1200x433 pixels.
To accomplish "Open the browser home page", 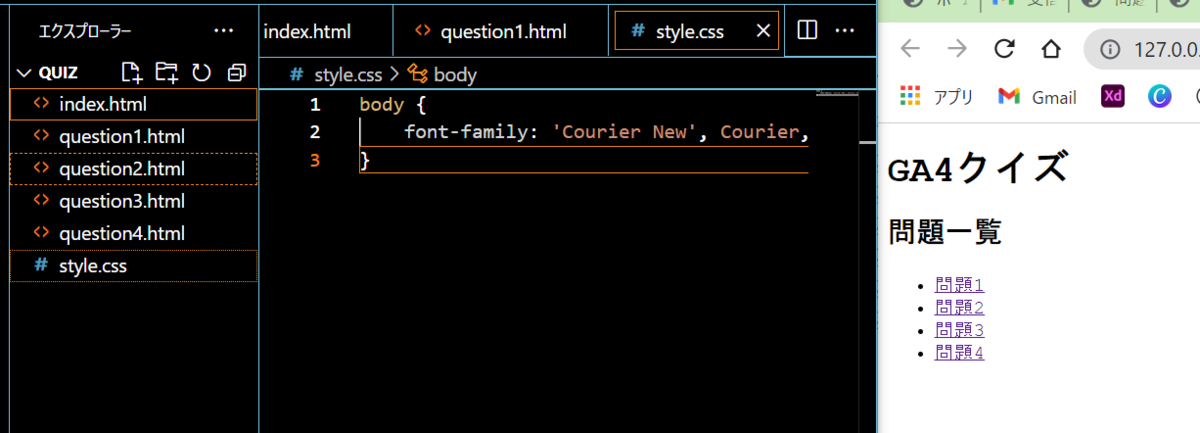I will 1050,49.
